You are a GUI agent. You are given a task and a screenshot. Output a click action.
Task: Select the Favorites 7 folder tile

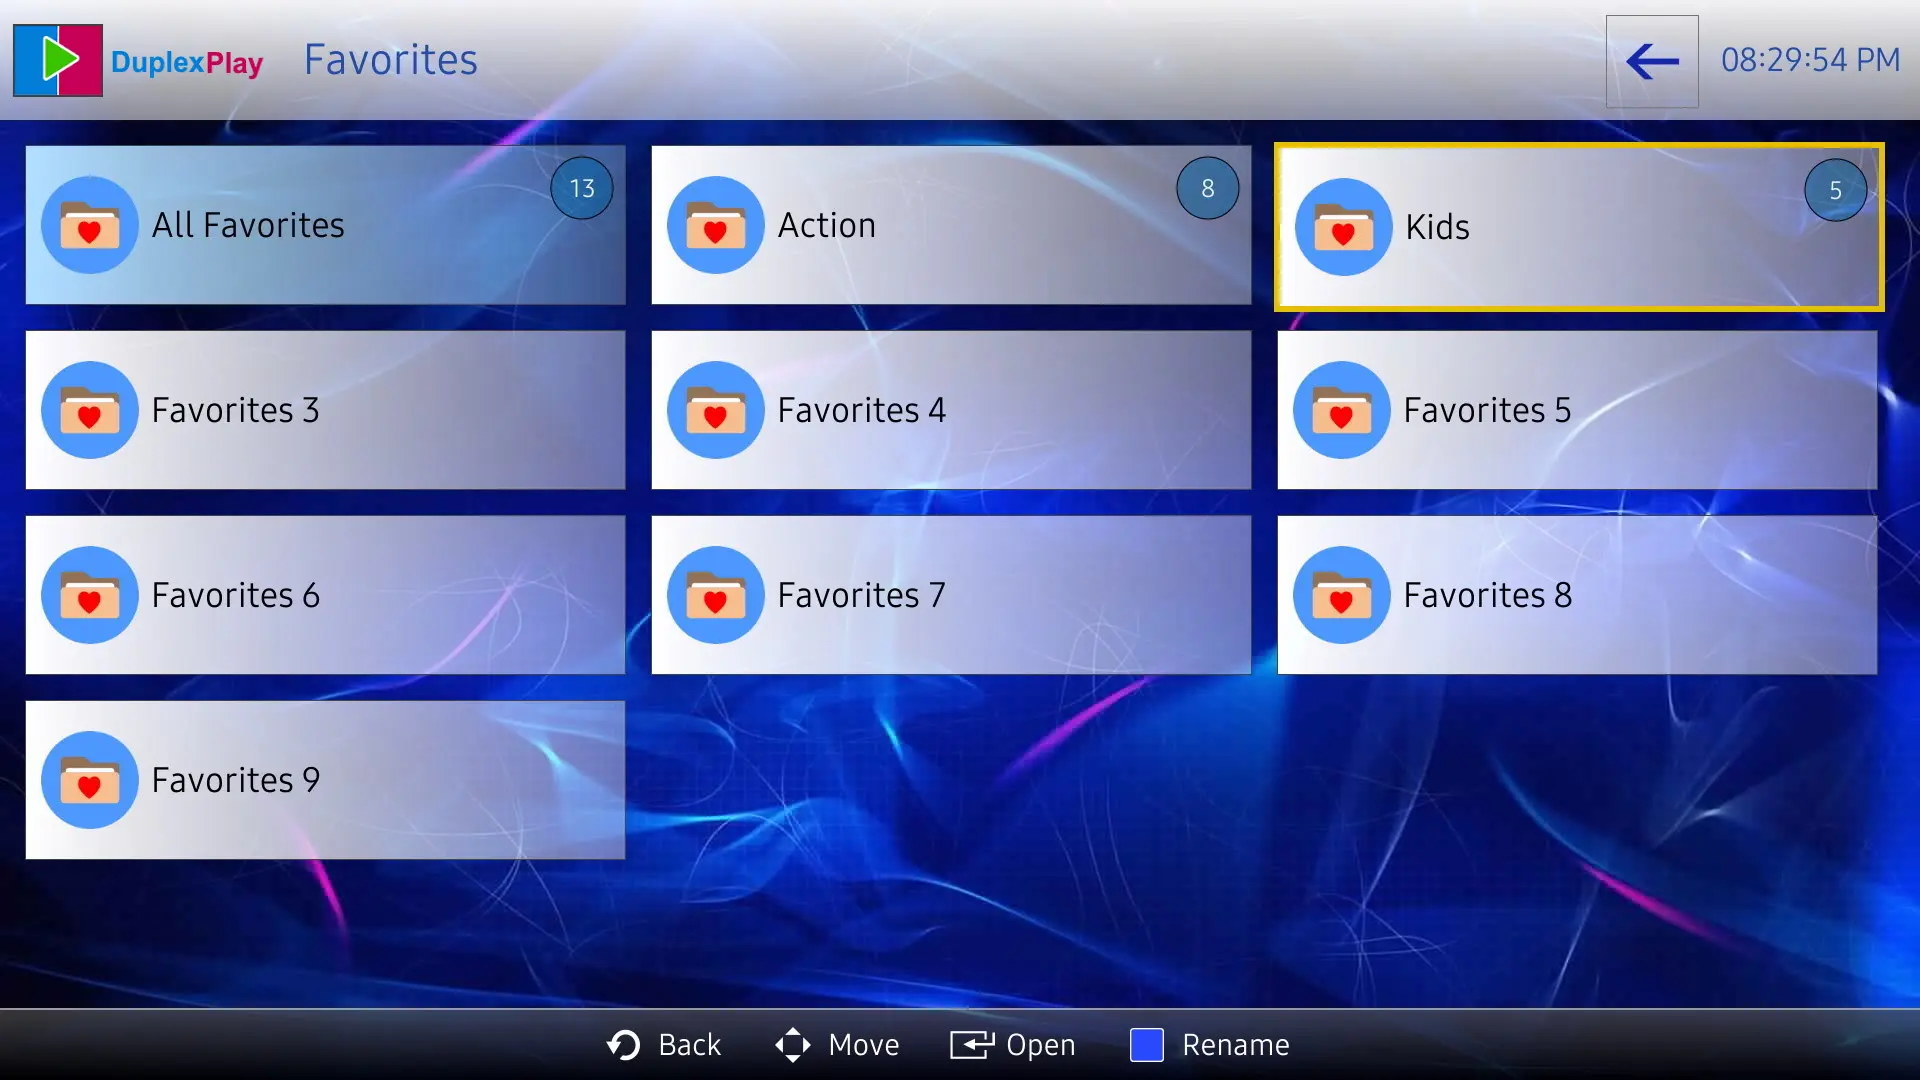(951, 595)
